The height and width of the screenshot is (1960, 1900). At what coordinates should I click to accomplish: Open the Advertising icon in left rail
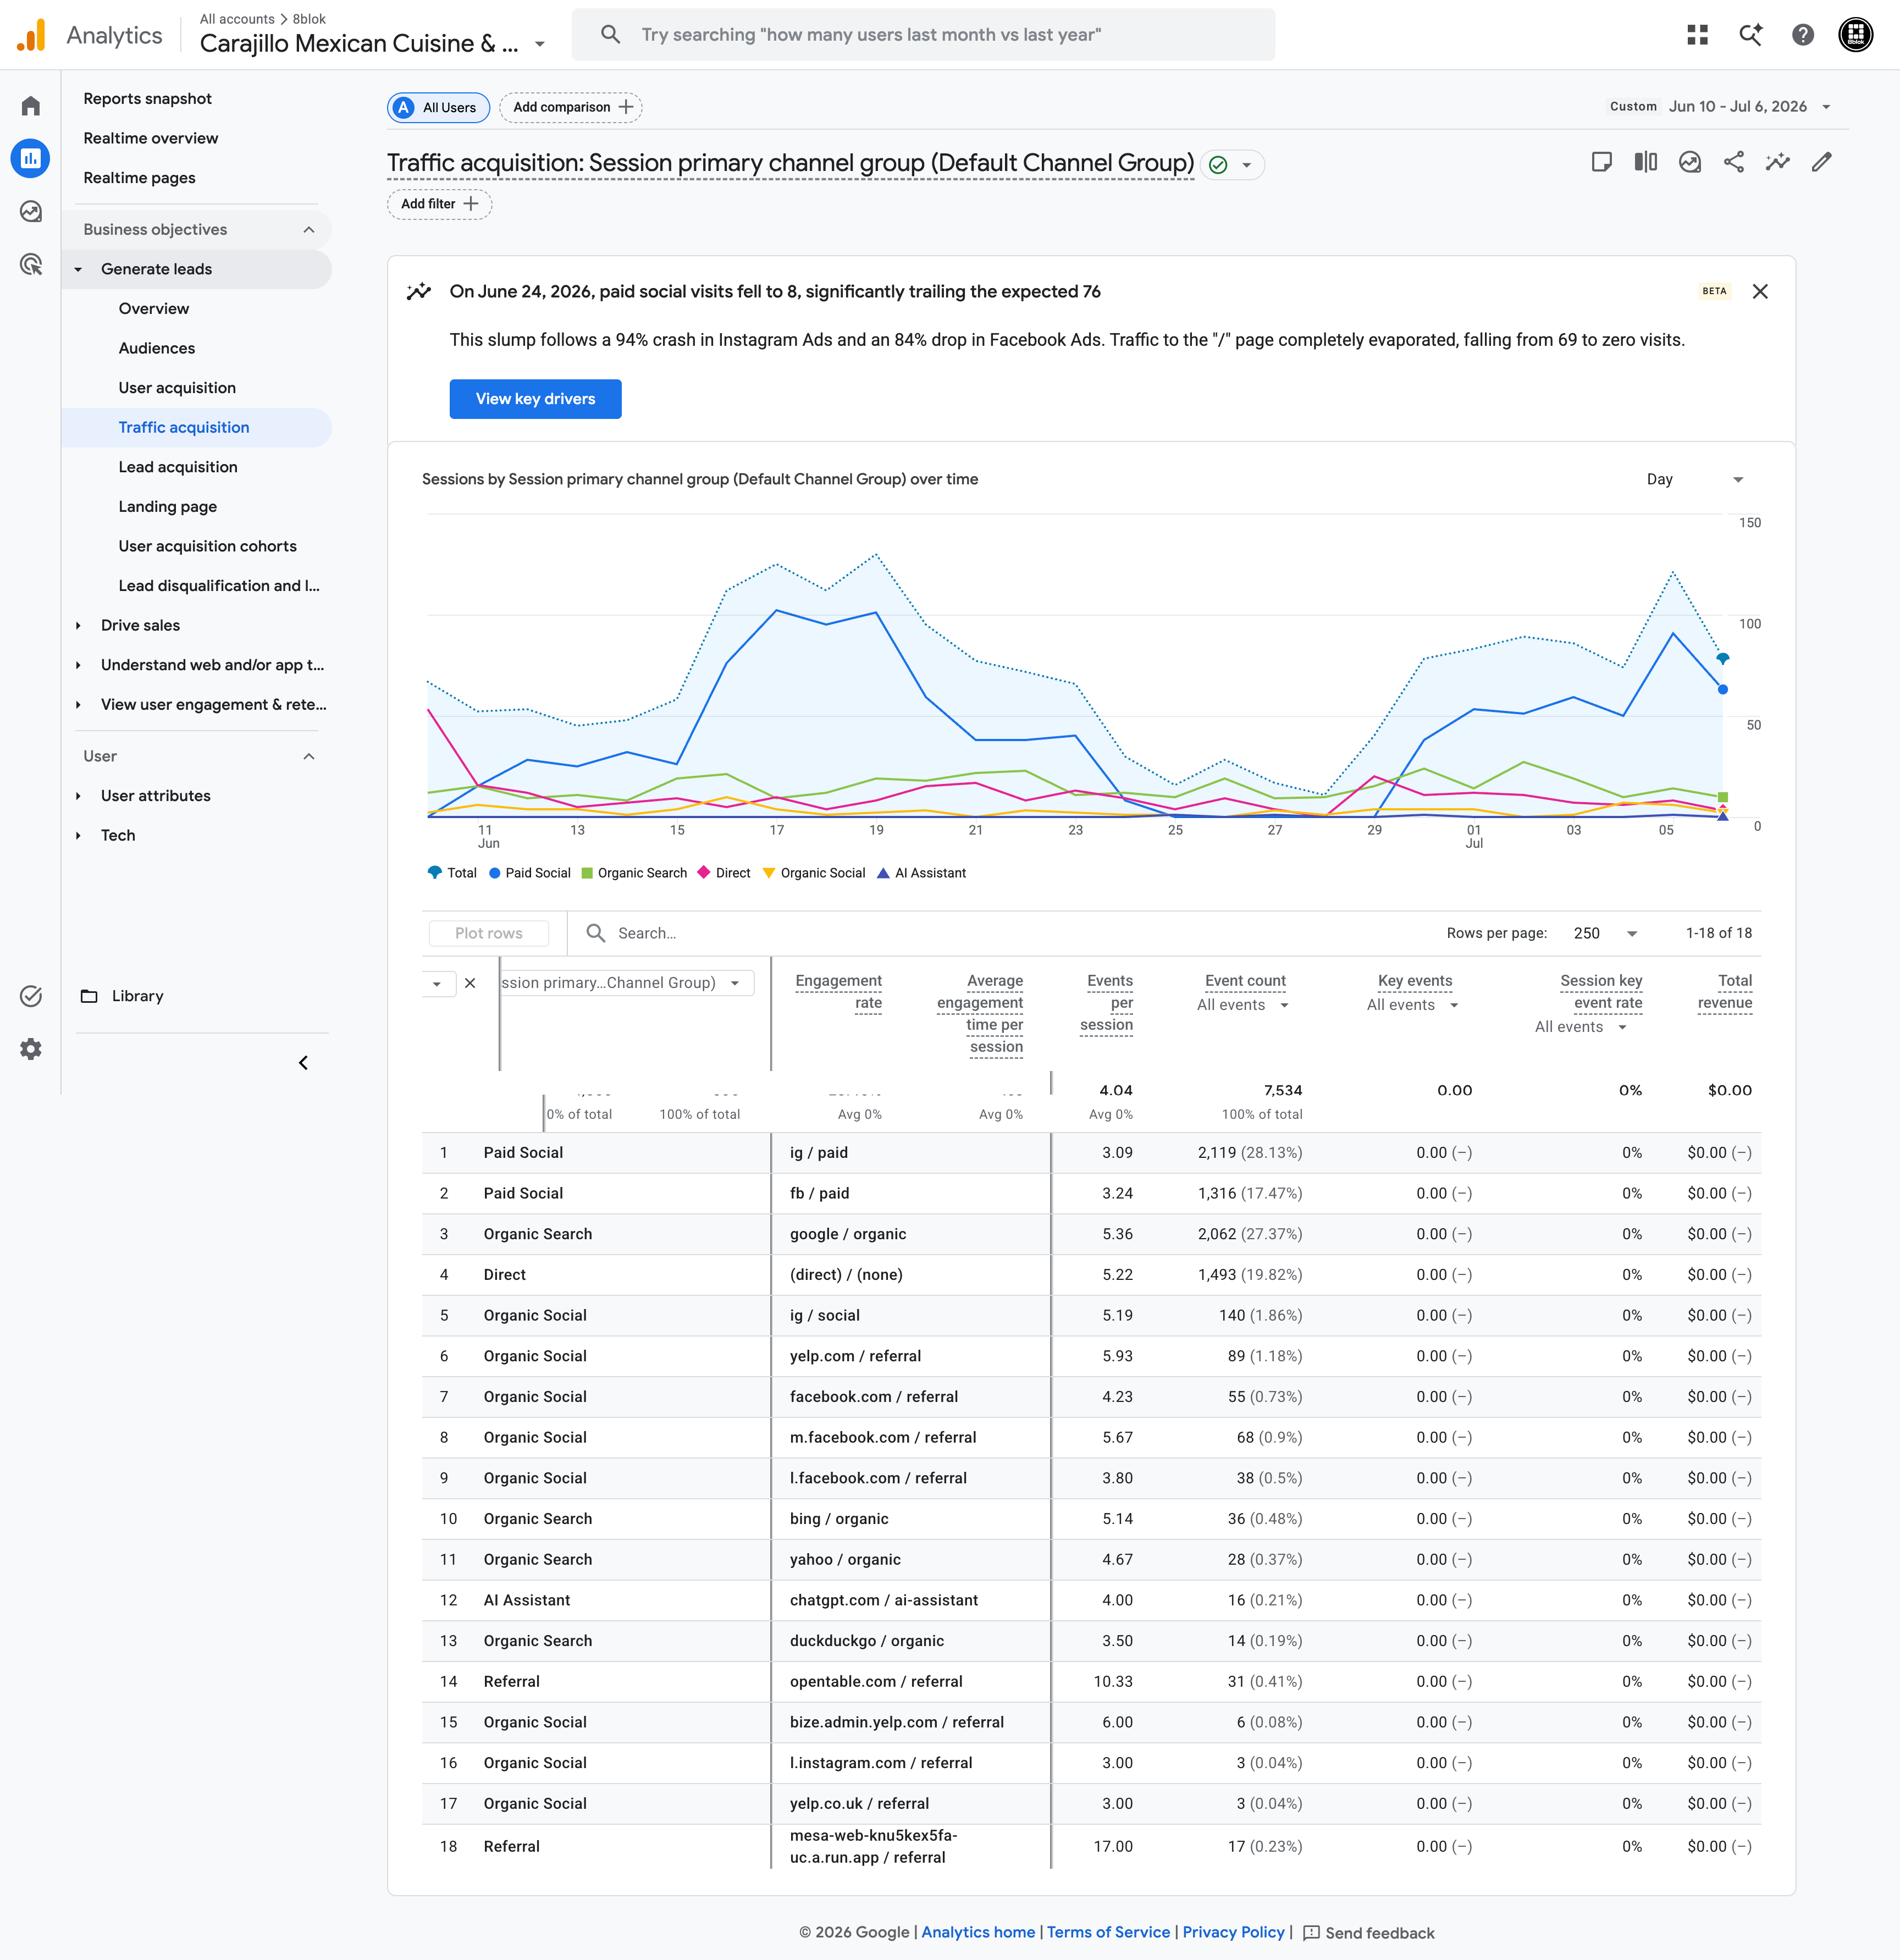pyautogui.click(x=31, y=264)
